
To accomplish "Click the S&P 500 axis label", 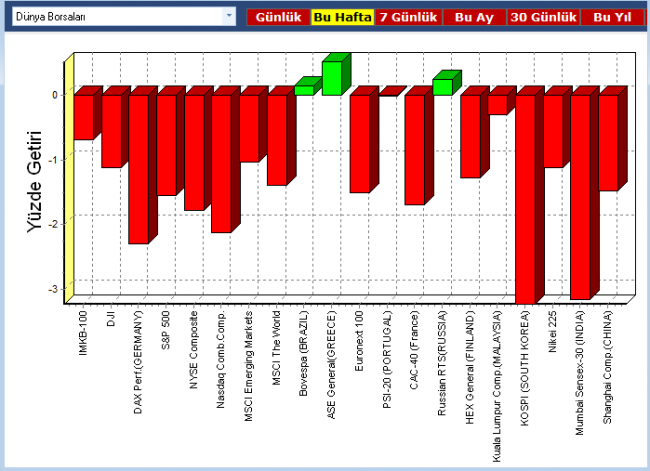I will click(166, 330).
